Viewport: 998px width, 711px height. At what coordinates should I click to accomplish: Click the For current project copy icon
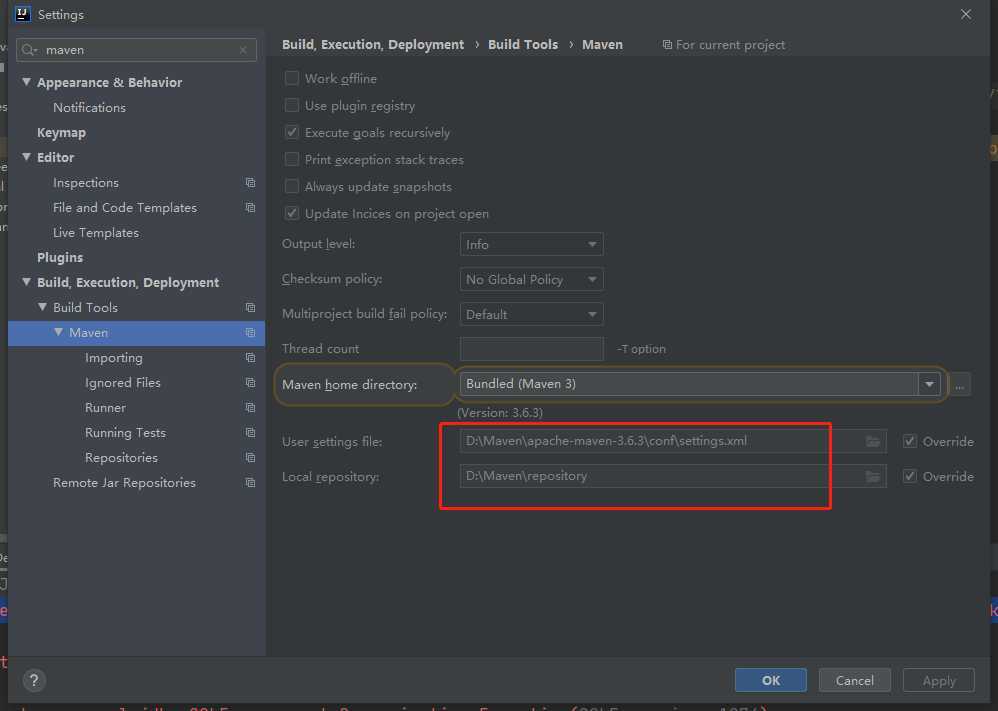pos(667,45)
